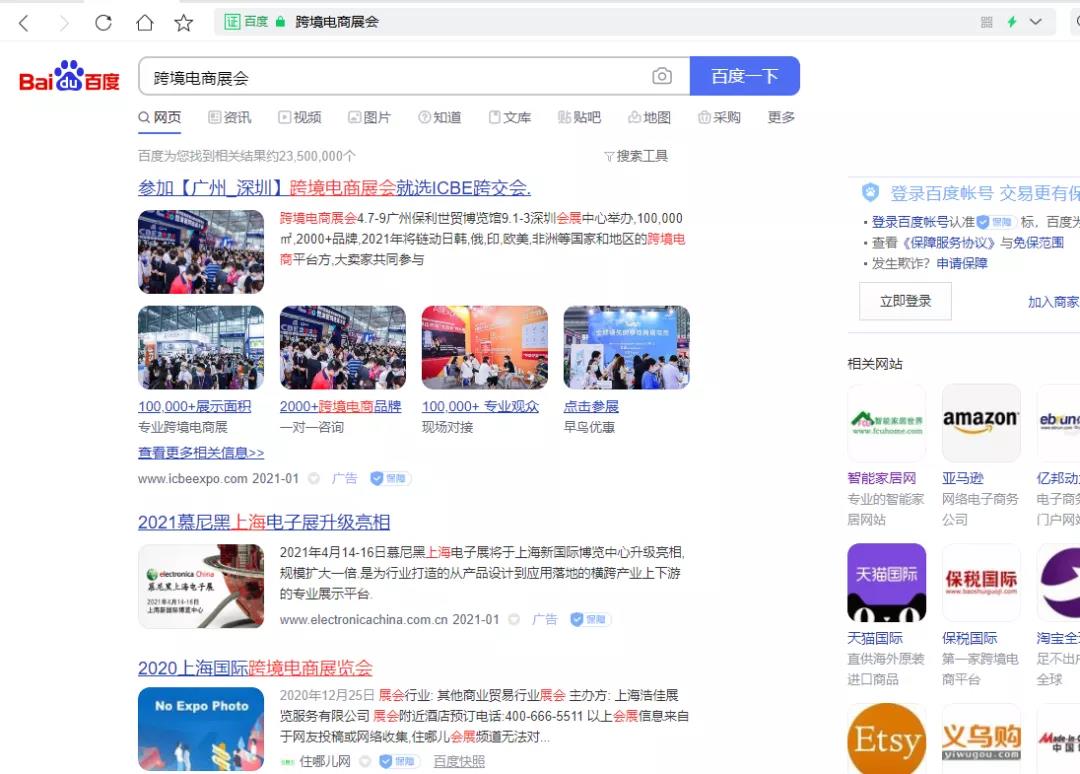Click dropdown icon beside 住哪儿网

click(x=366, y=762)
